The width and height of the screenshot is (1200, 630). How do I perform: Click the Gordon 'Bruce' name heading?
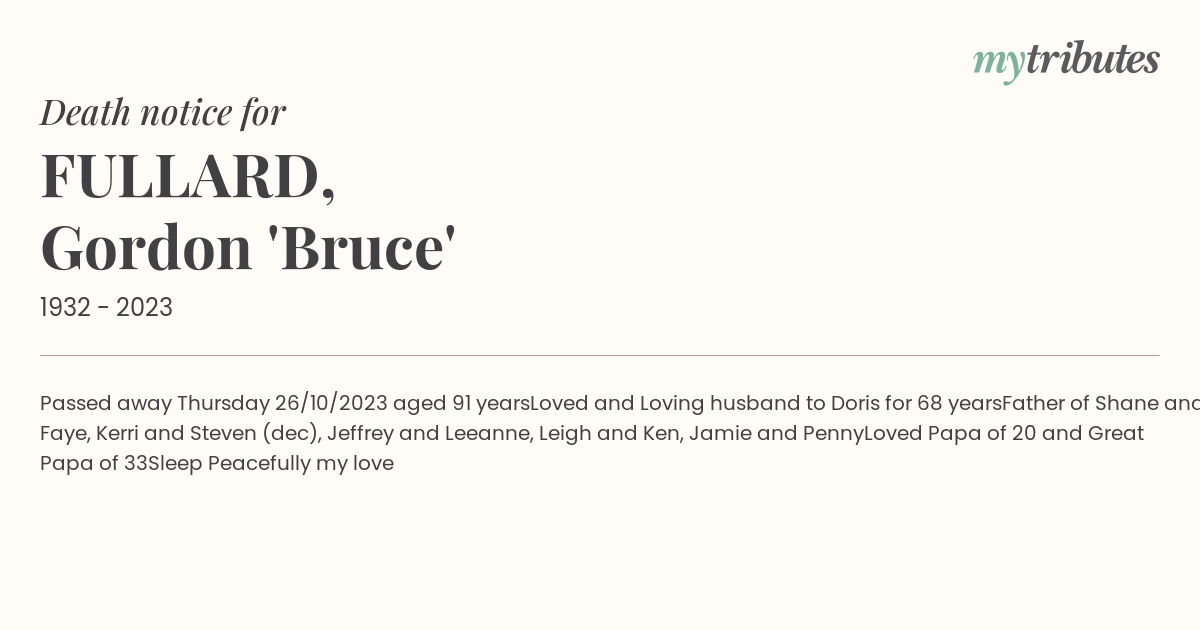pos(248,247)
